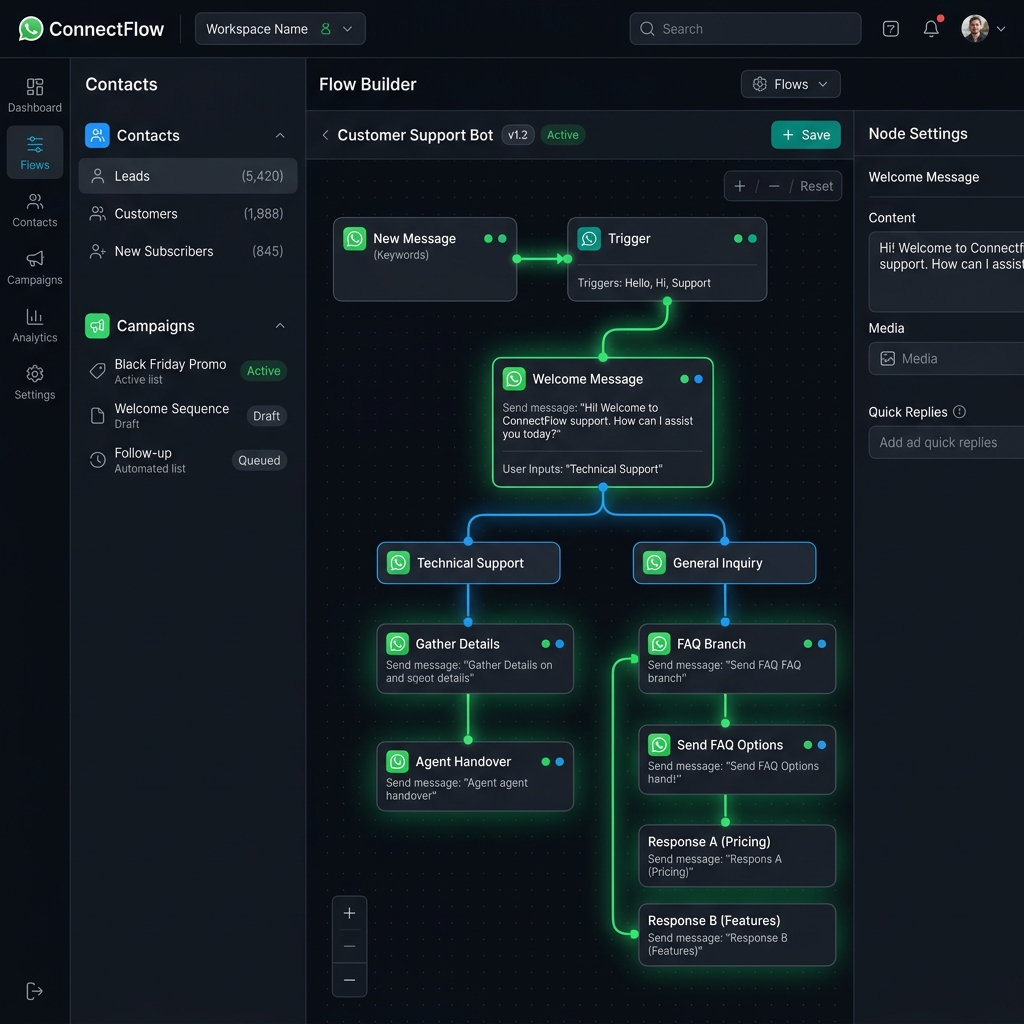This screenshot has height=1024, width=1024.
Task: Click the blue status dot on Welcome Message
Action: 698,379
